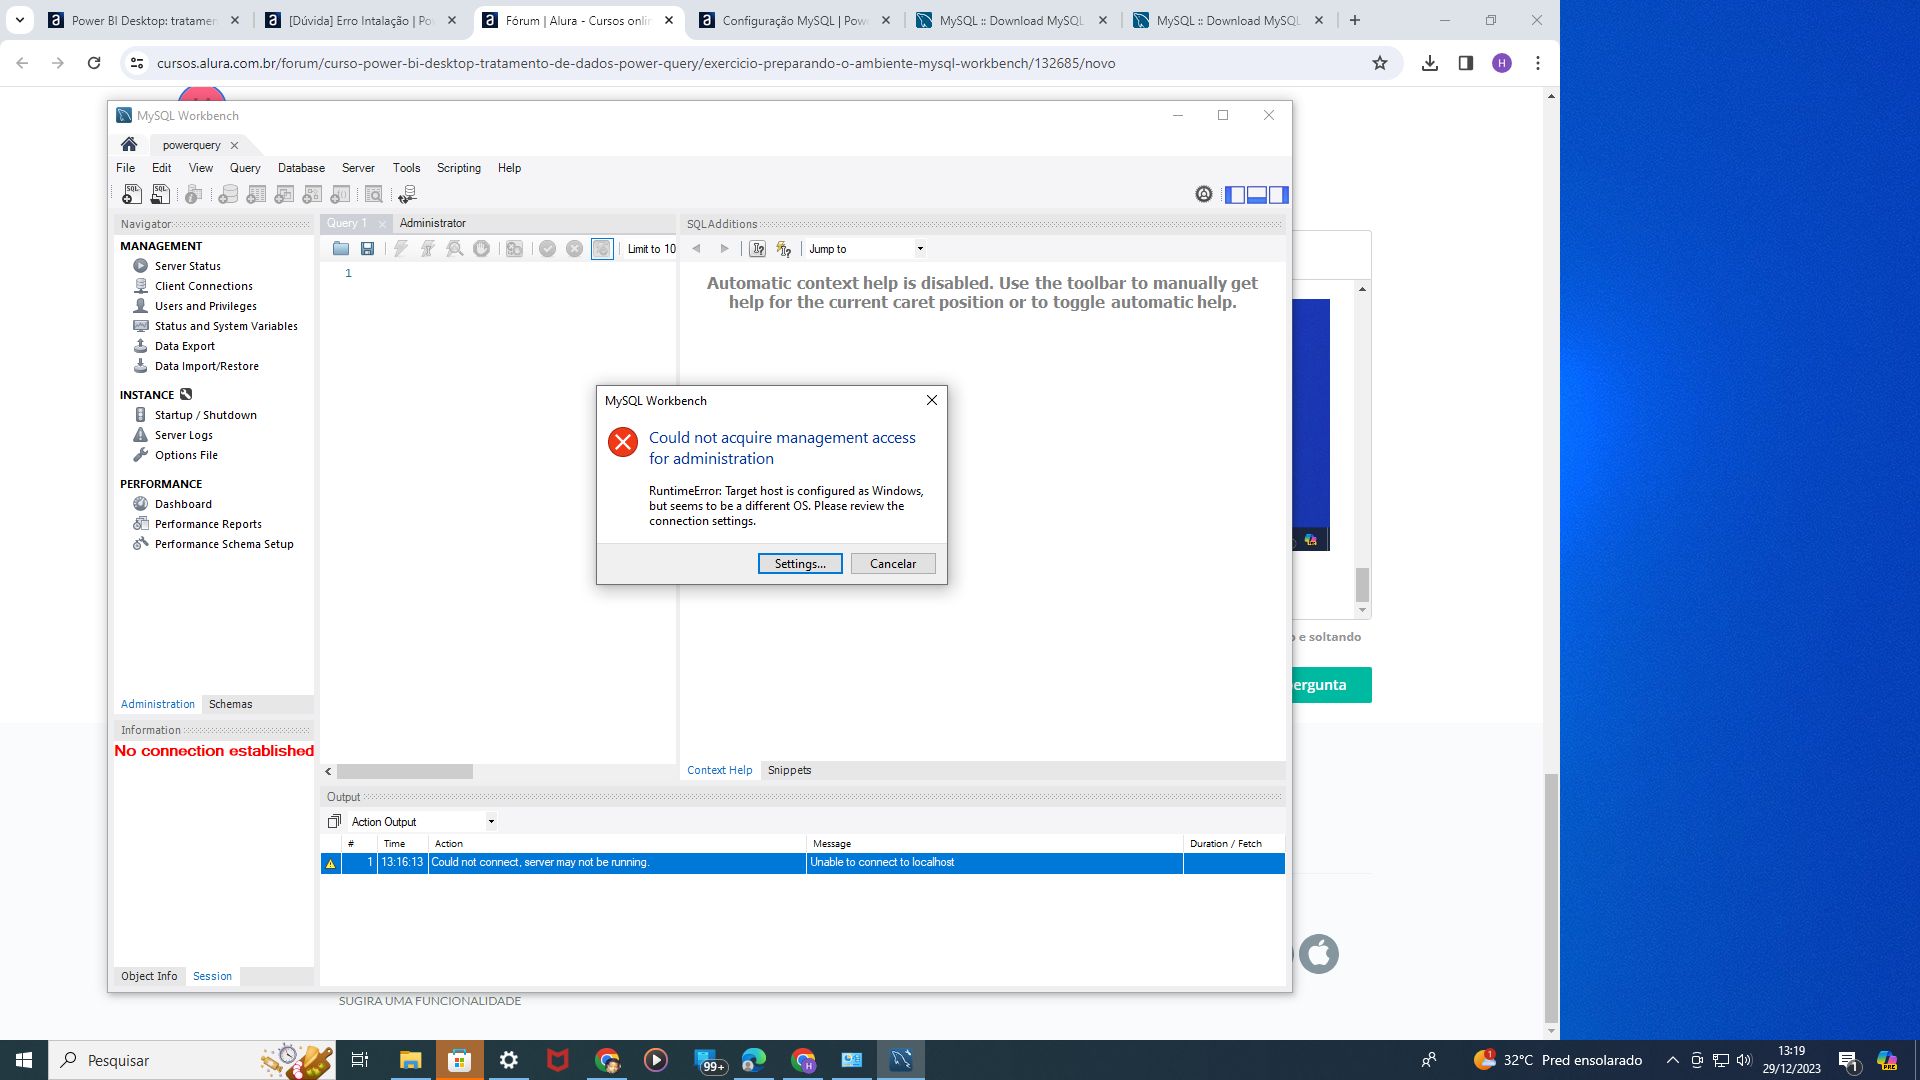Save the script with floppy disk icon
1920x1080 pixels.
pos(367,249)
